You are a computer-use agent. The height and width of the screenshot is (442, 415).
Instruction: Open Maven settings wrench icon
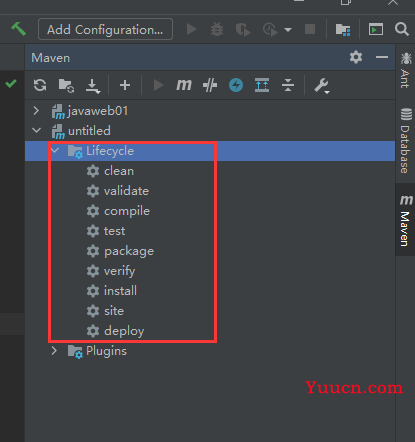[x=322, y=86]
